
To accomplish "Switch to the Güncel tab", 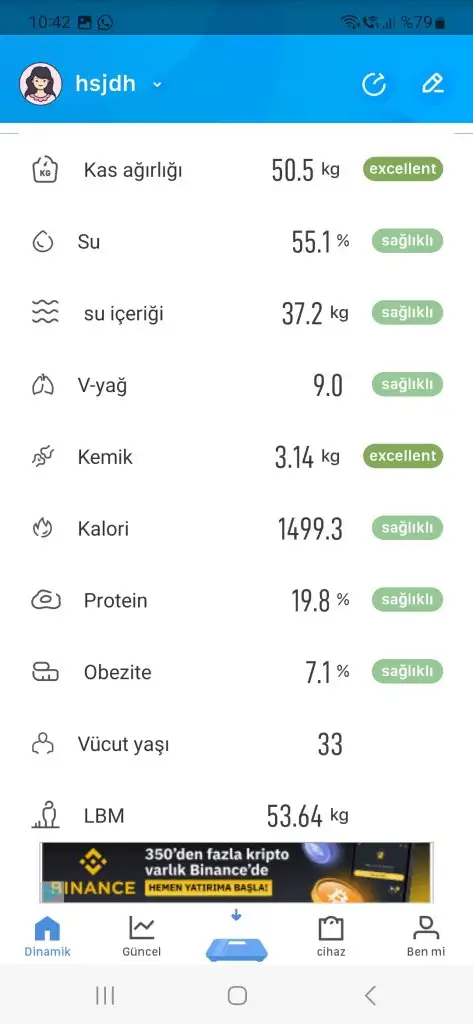I will click(x=142, y=936).
